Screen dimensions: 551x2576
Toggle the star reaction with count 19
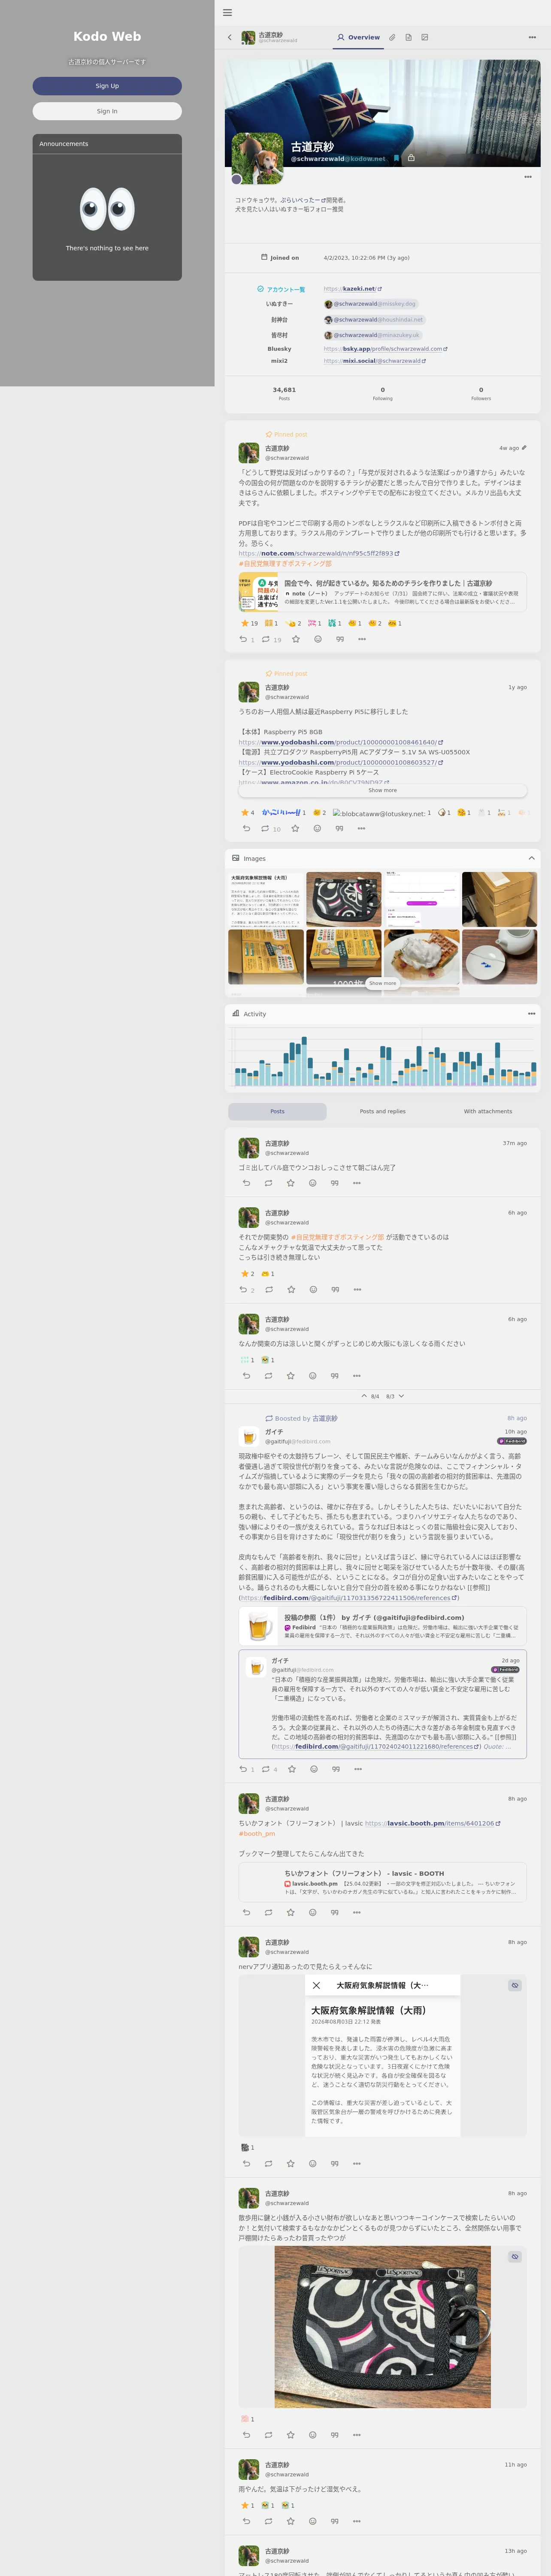click(x=249, y=623)
